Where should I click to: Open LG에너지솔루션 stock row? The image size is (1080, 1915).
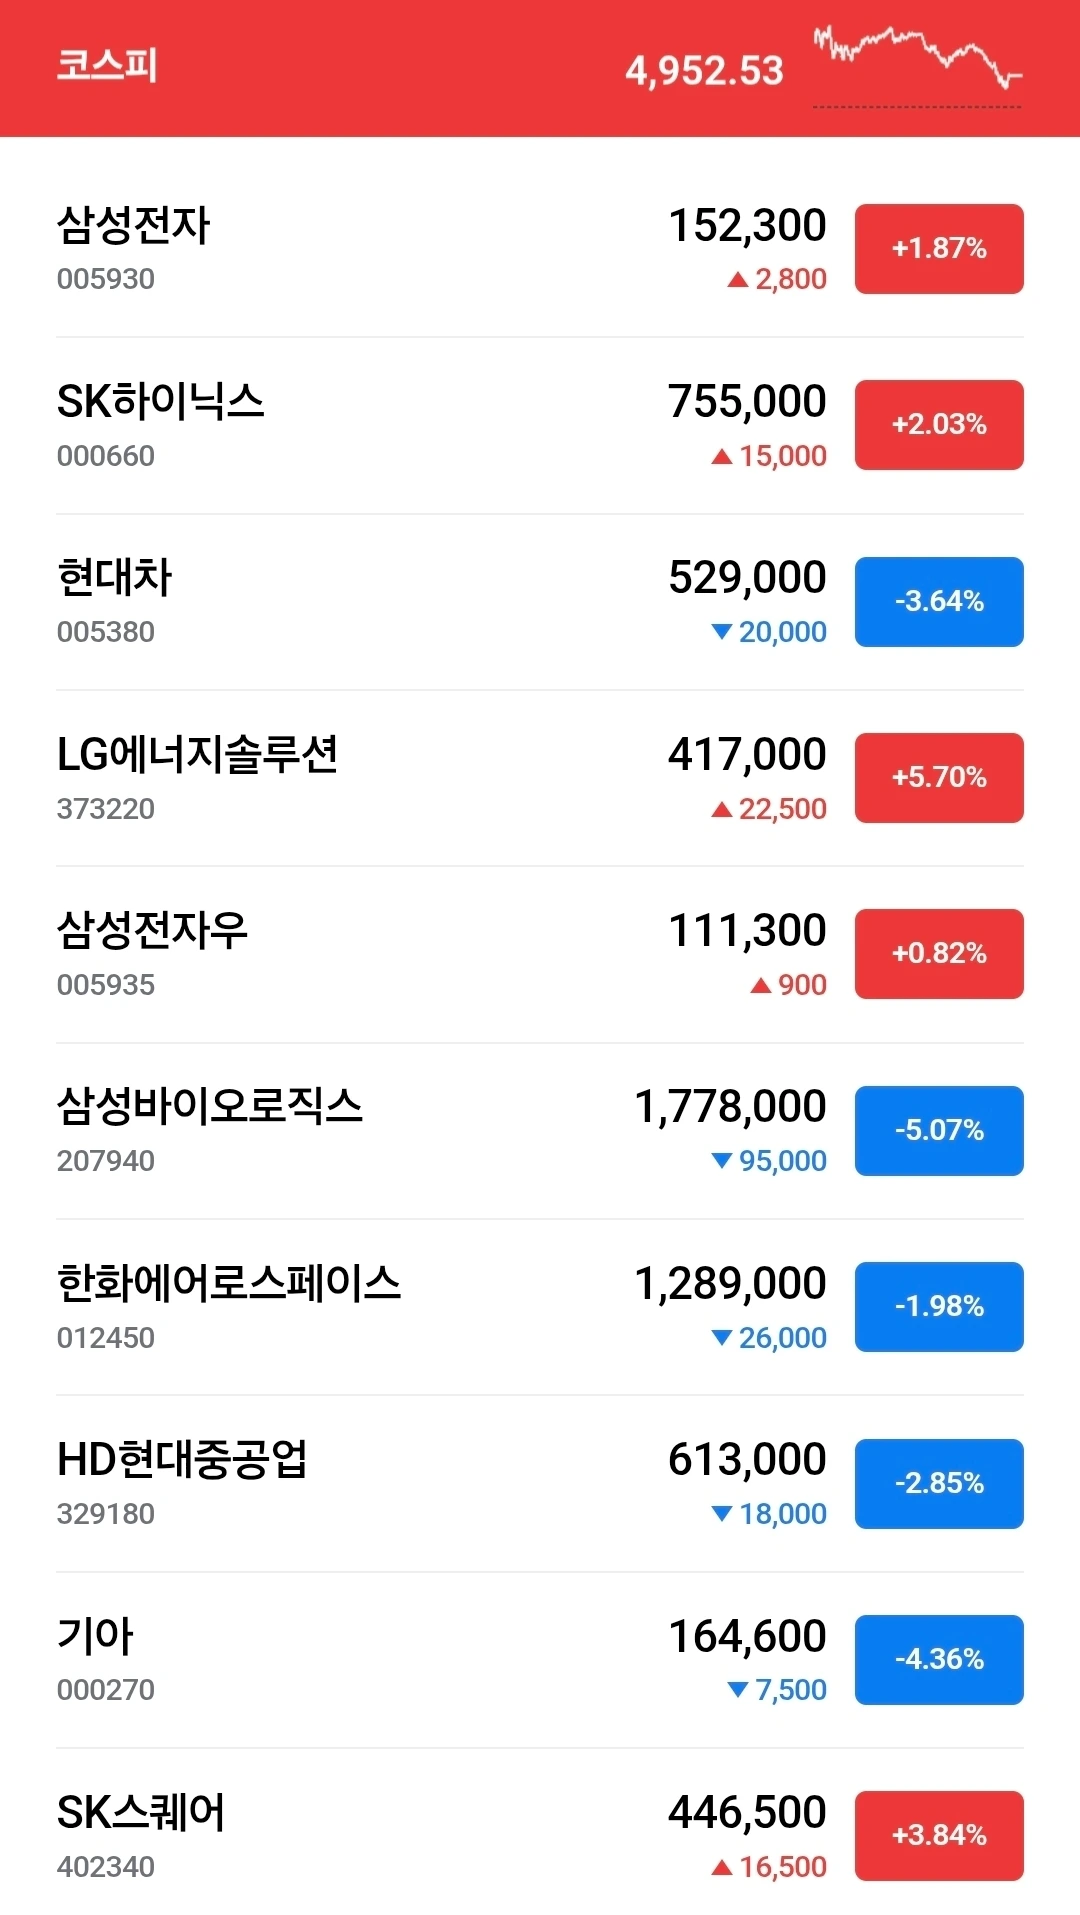540,778
